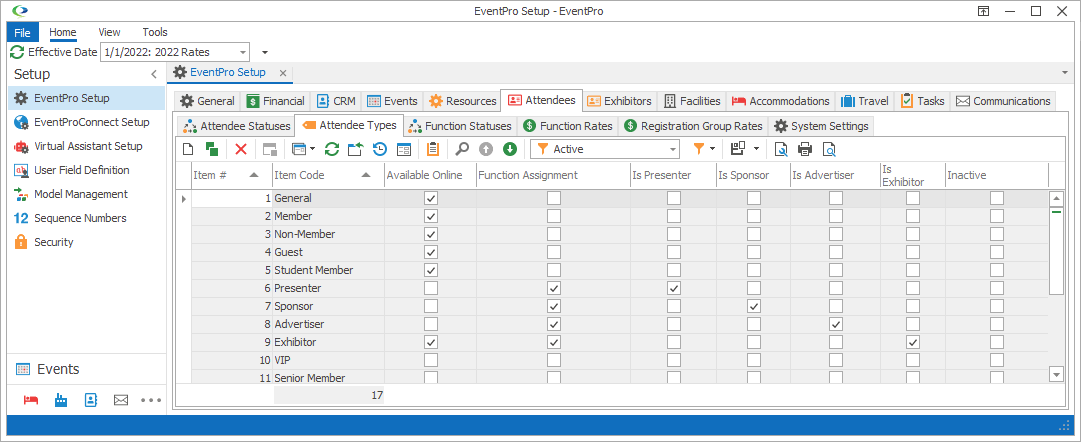Open the Financial setup tab
1081x442 pixels.
275,101
